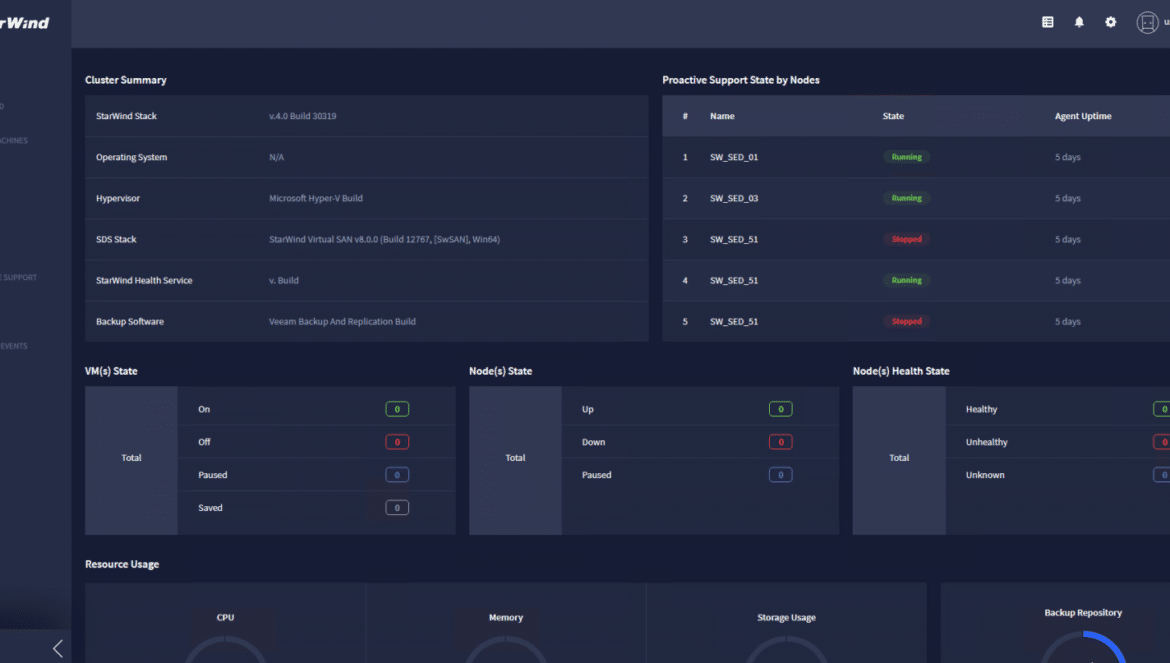Click the Total cell in Node(s) State
This screenshot has width=1170, height=663.
515,460
